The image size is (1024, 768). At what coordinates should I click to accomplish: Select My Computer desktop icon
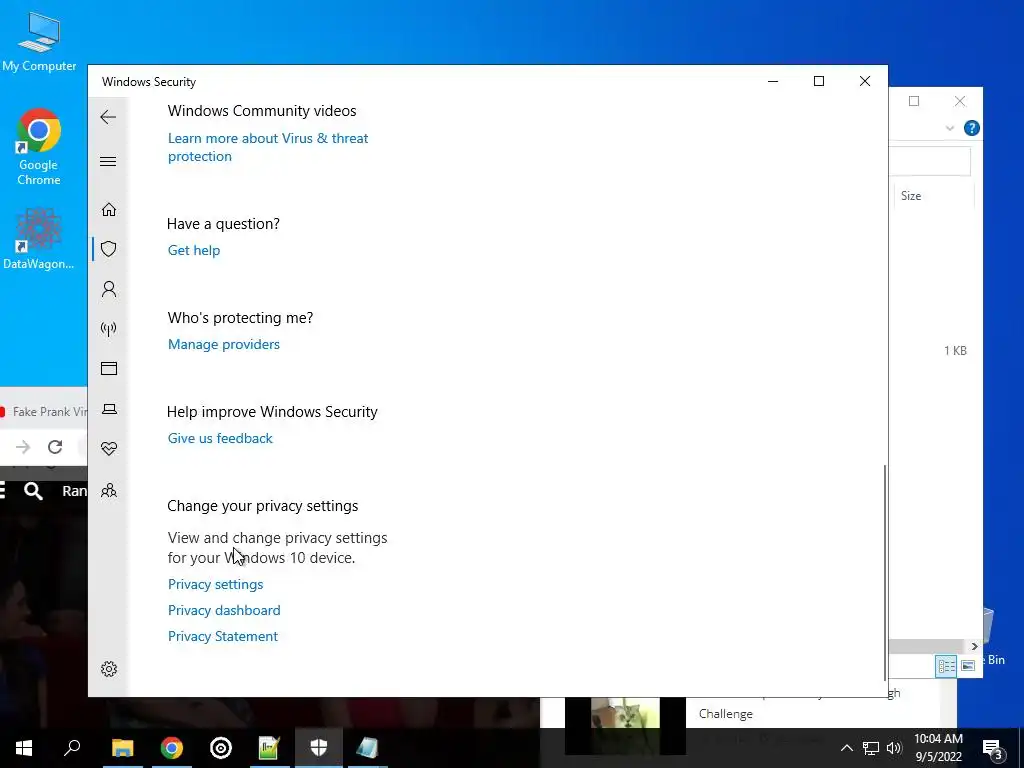coord(39,41)
